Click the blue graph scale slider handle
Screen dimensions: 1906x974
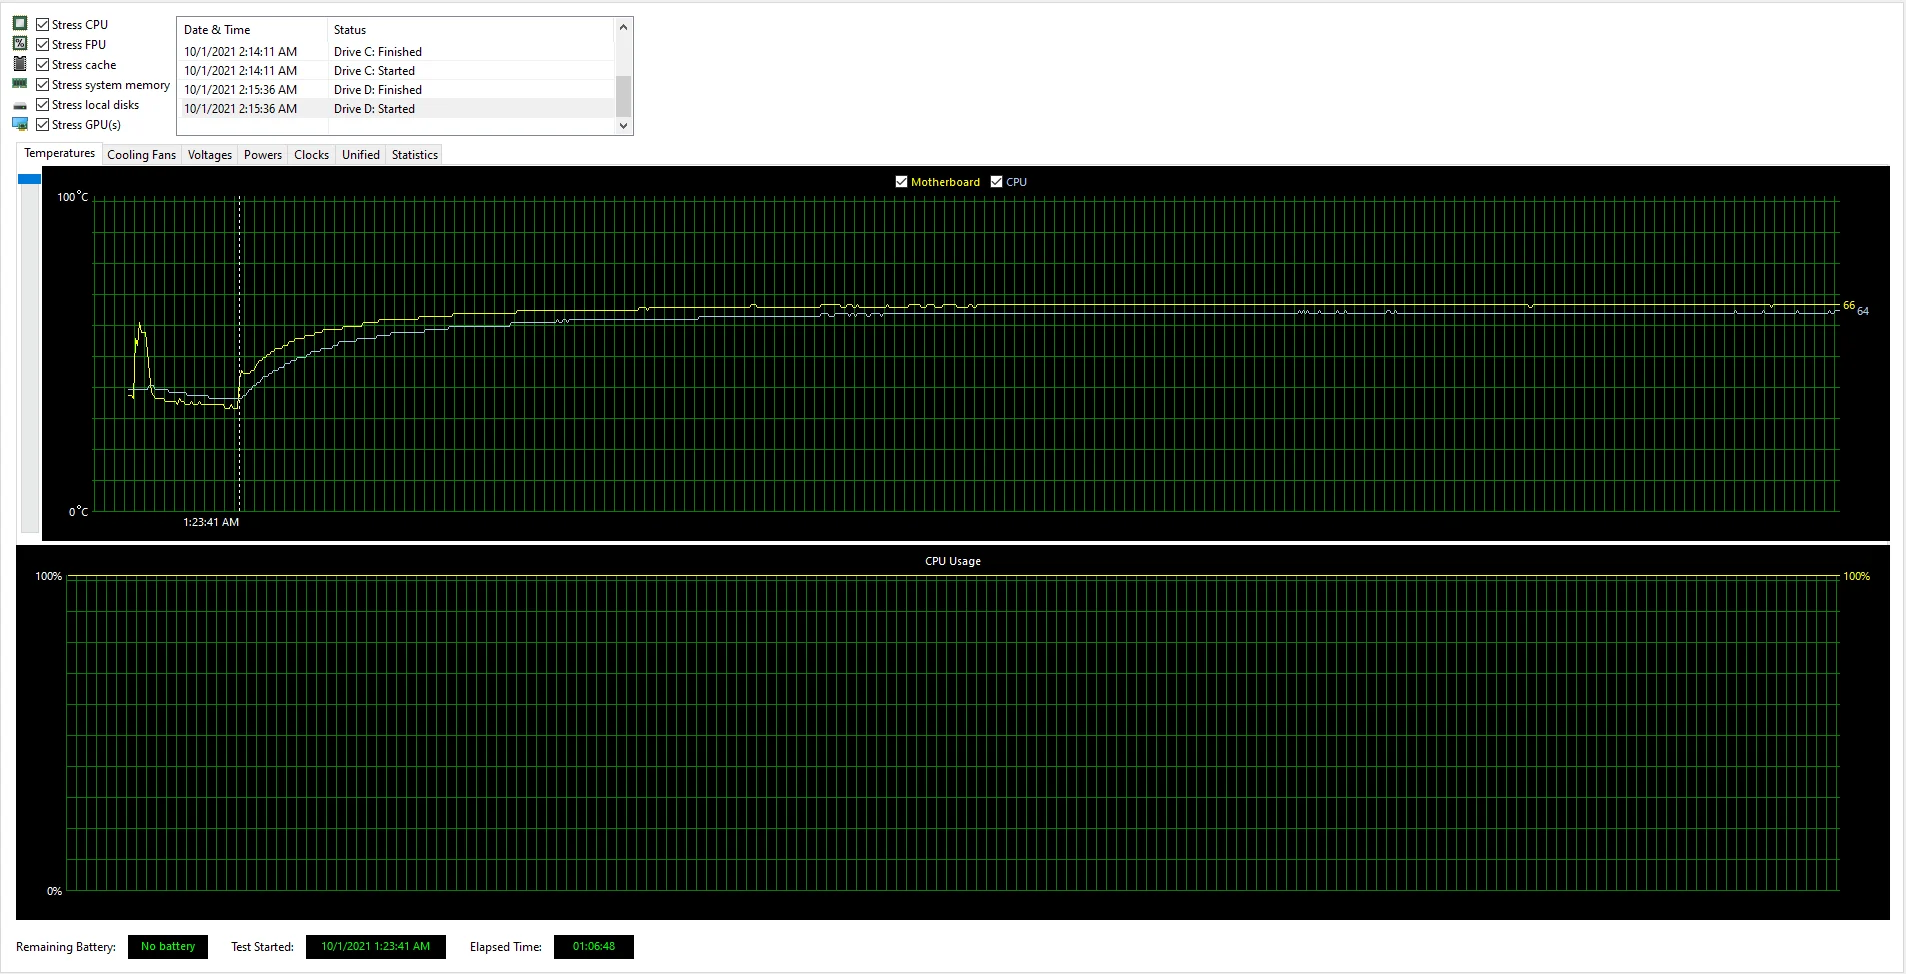30,179
